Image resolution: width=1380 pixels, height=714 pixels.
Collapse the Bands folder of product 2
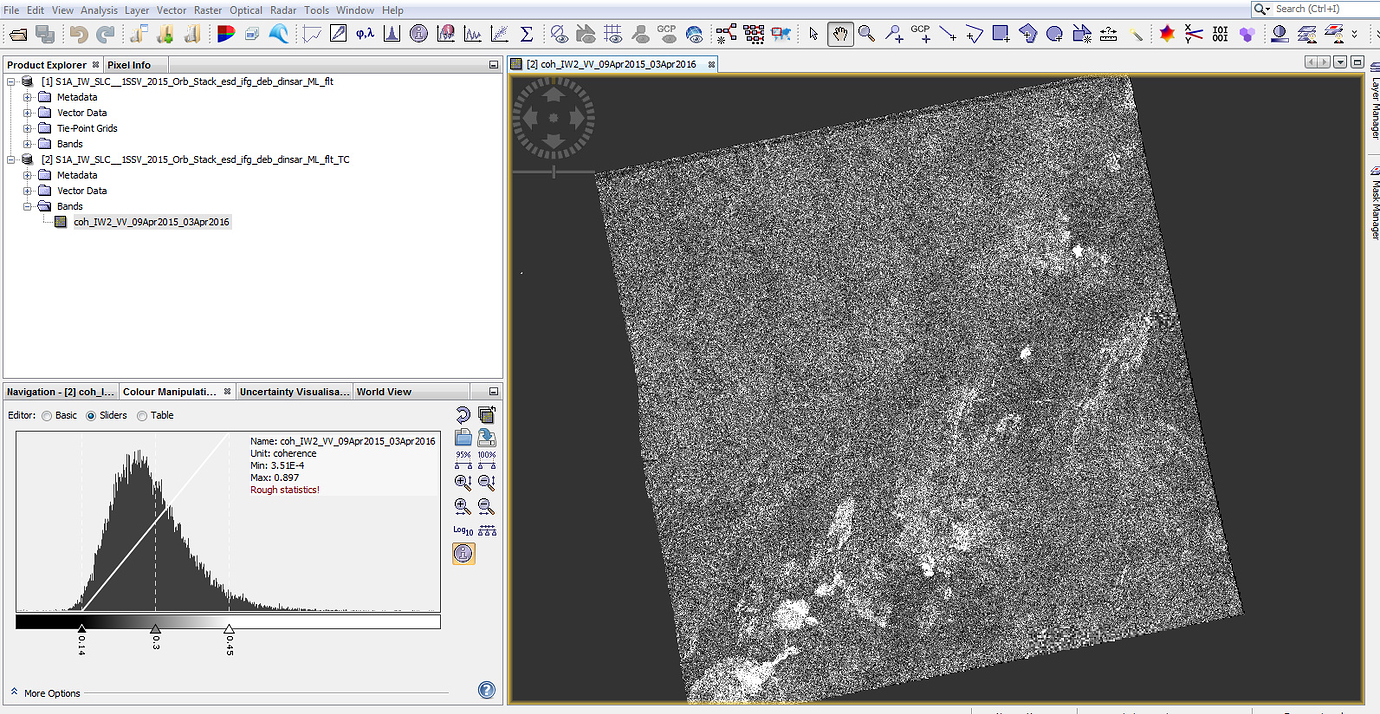coord(25,206)
